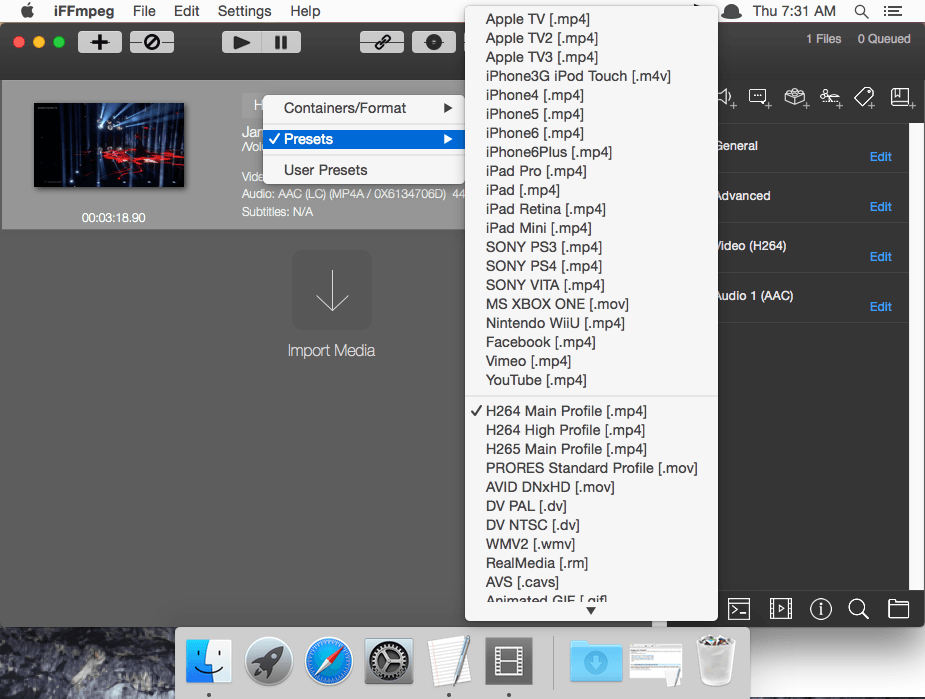This screenshot has height=699, width=925.
Task: Click iFFmpeg film strip dock icon
Action: (509, 661)
